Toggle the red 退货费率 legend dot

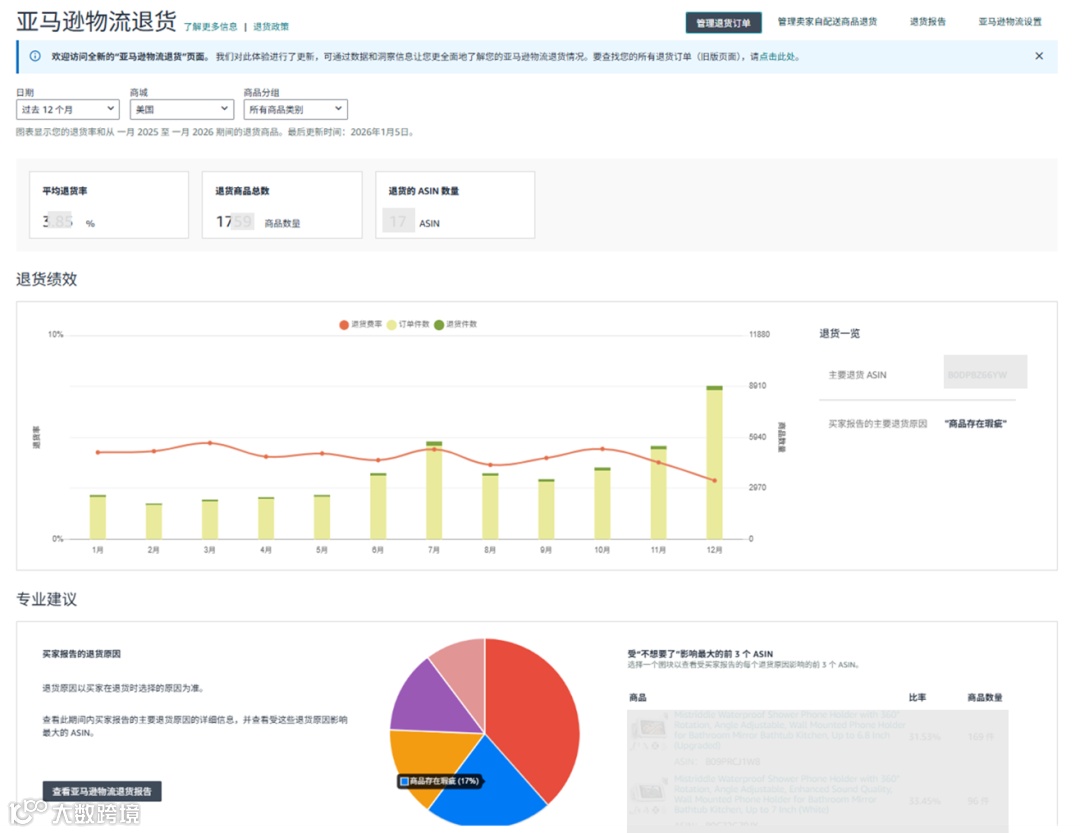coord(344,325)
